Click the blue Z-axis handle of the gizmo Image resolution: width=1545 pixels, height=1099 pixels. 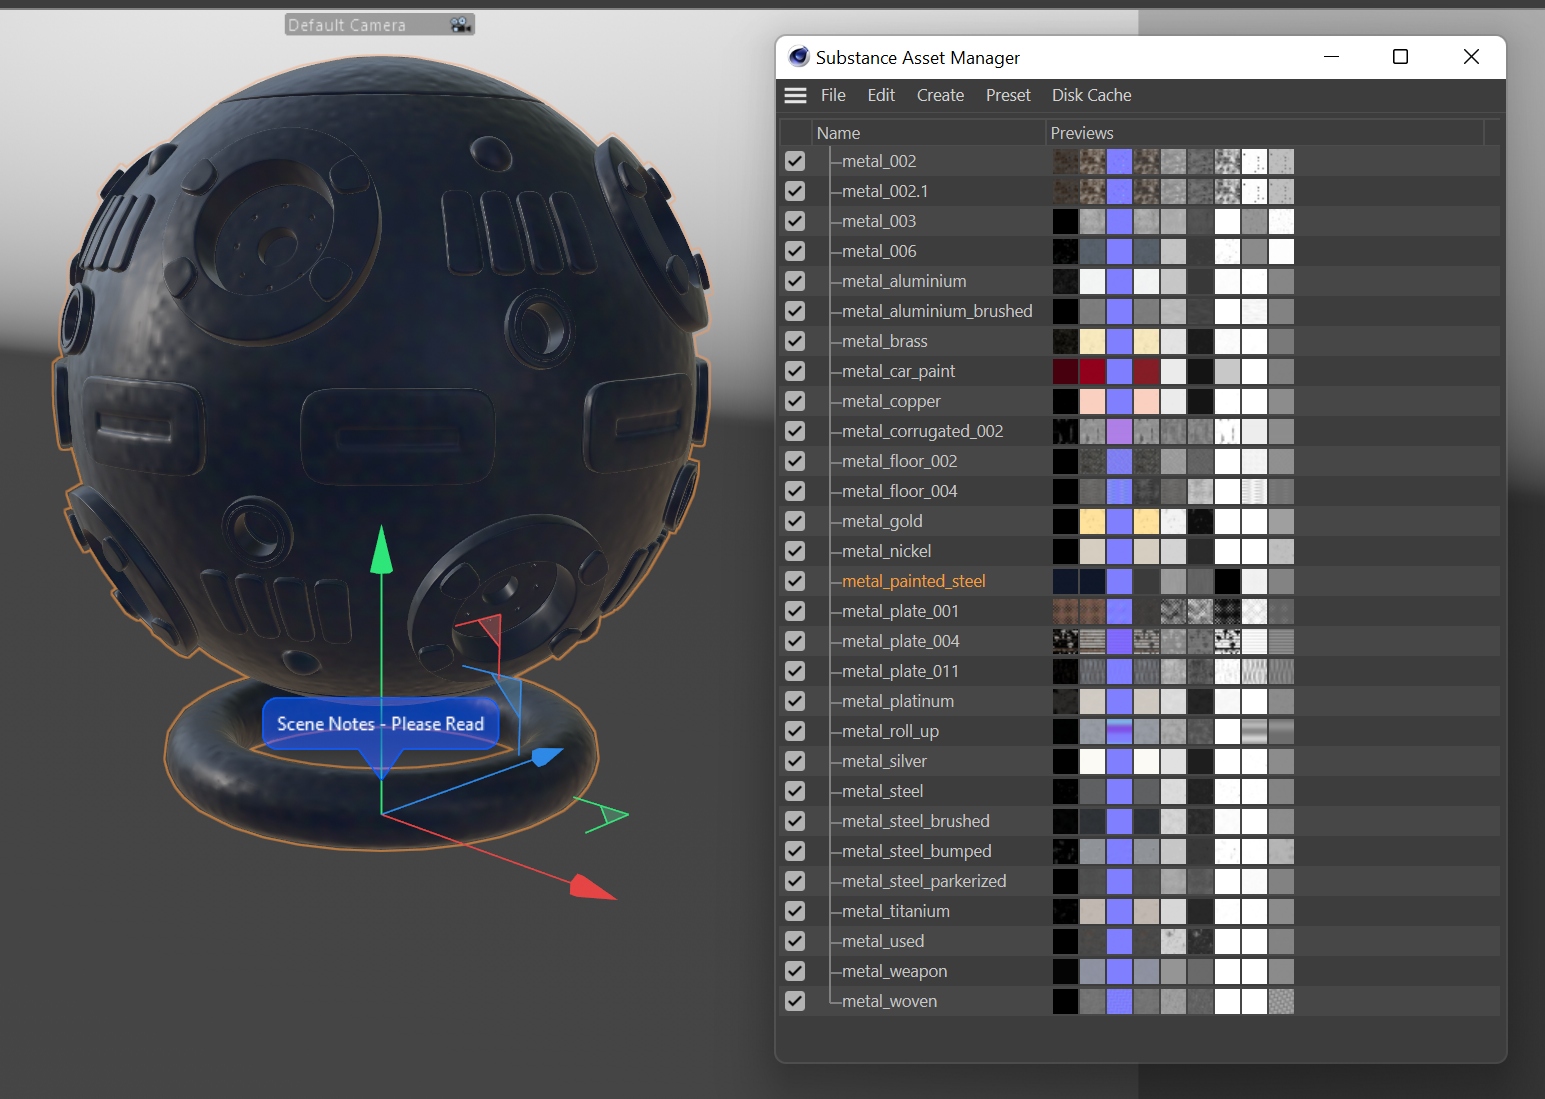coord(545,756)
